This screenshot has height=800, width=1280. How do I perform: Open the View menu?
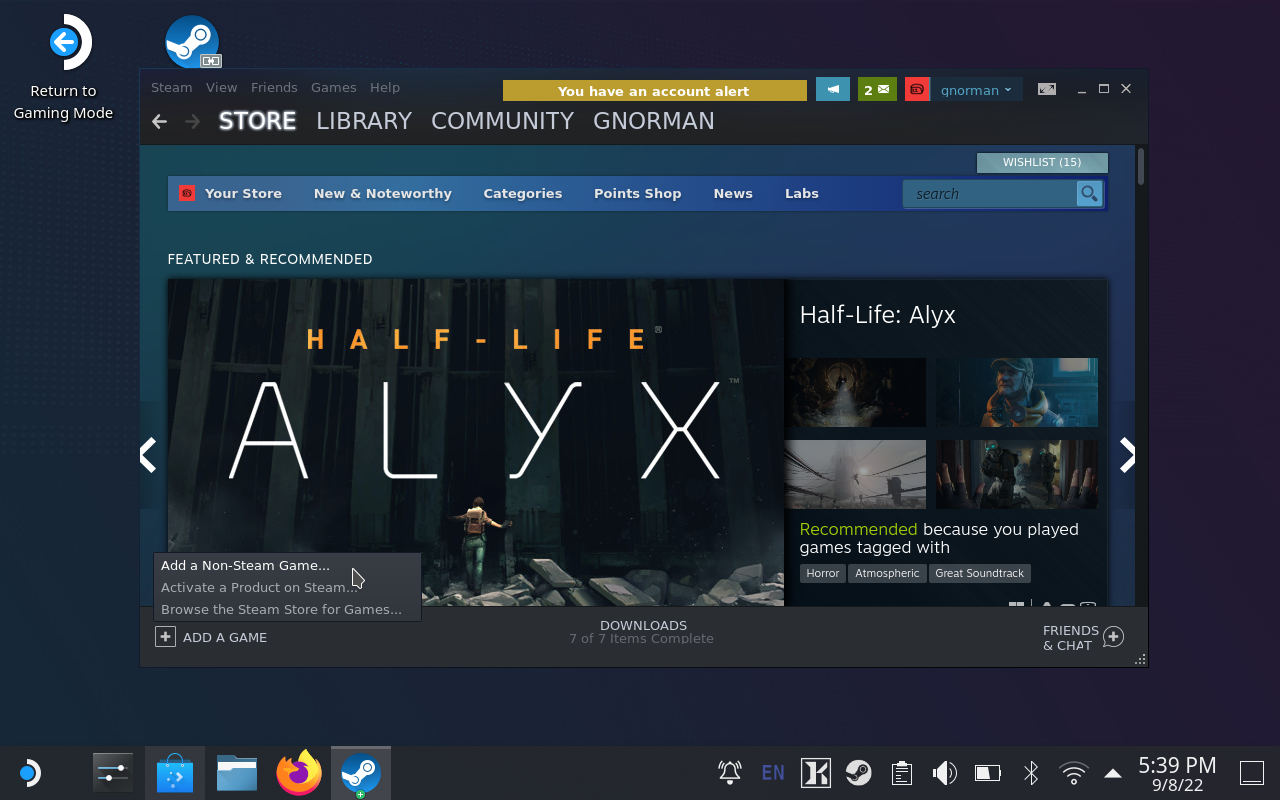point(221,88)
